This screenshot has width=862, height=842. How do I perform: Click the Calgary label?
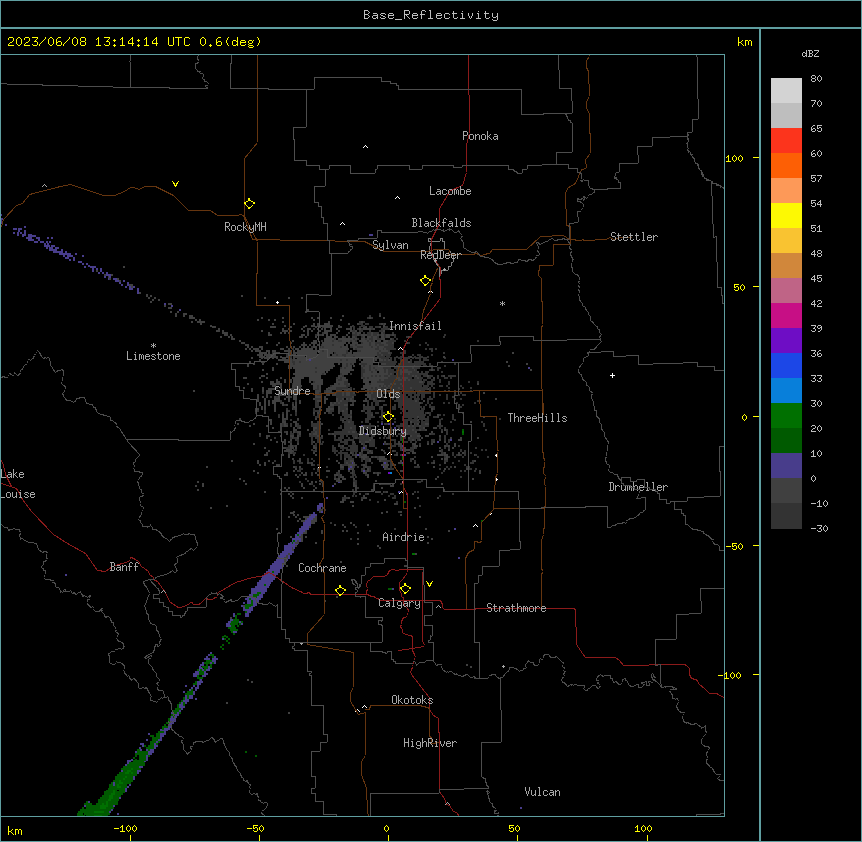click(399, 603)
